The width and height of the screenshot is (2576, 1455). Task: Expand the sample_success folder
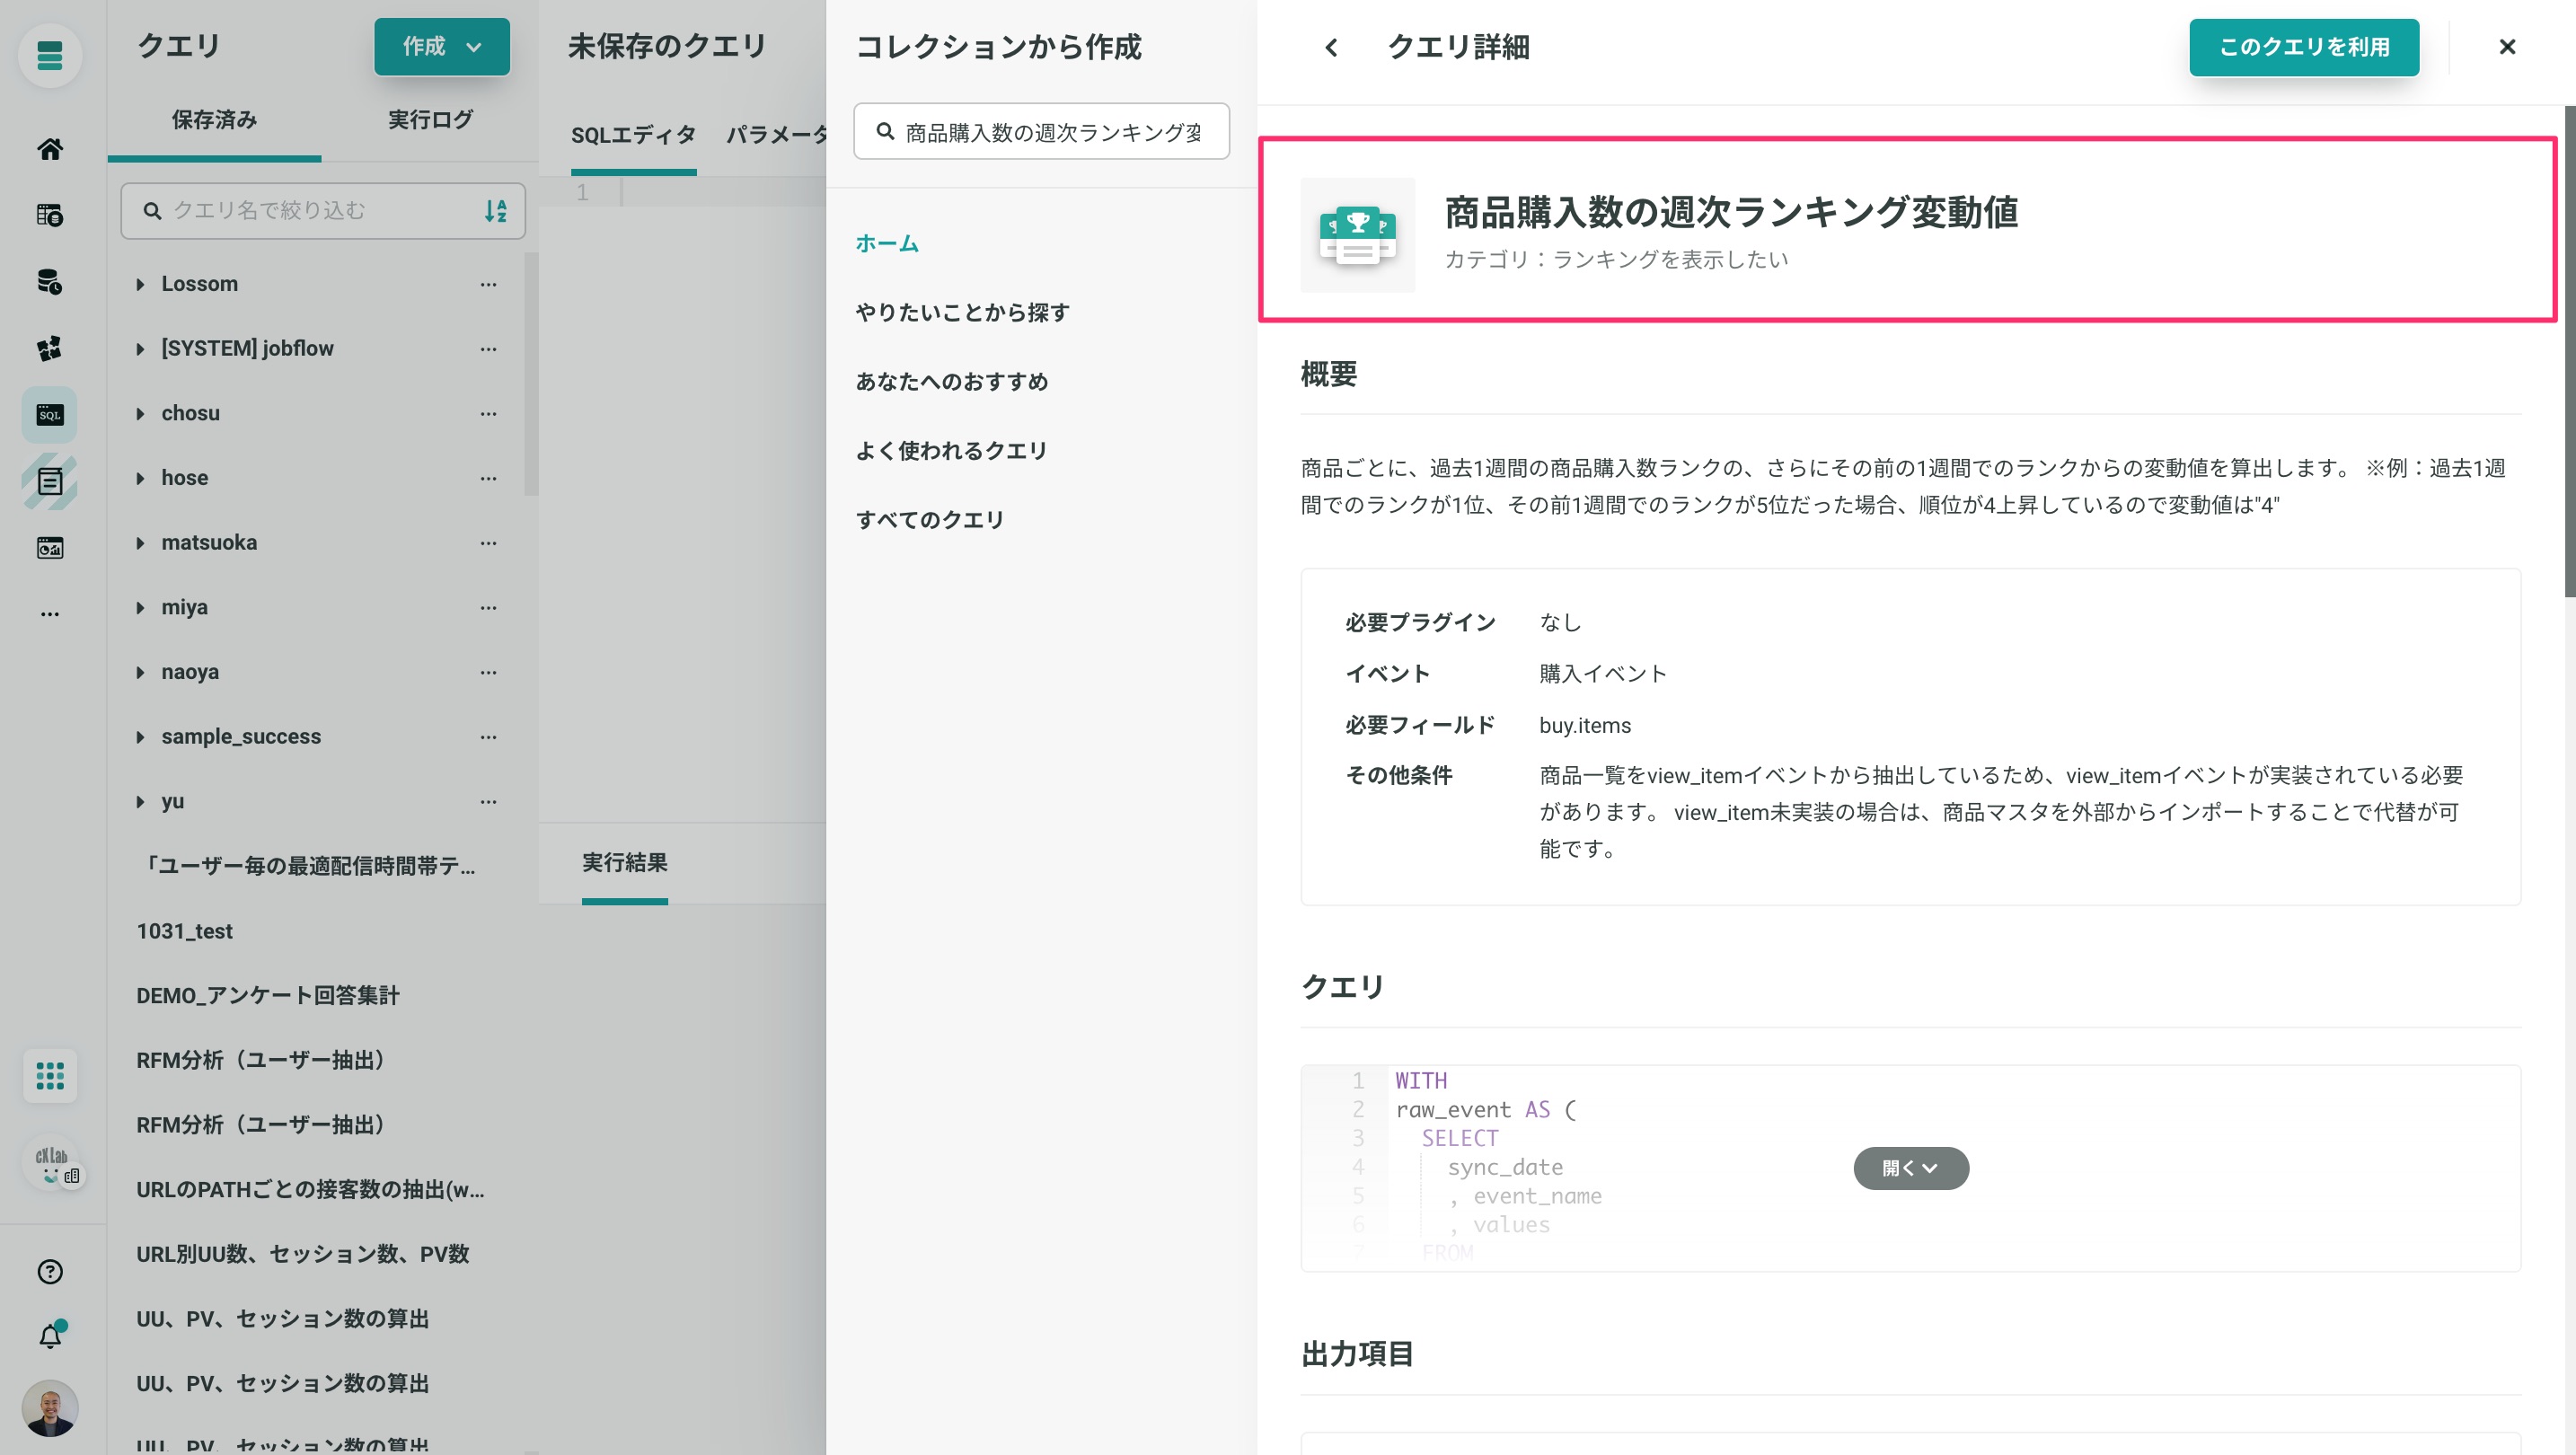pos(141,737)
